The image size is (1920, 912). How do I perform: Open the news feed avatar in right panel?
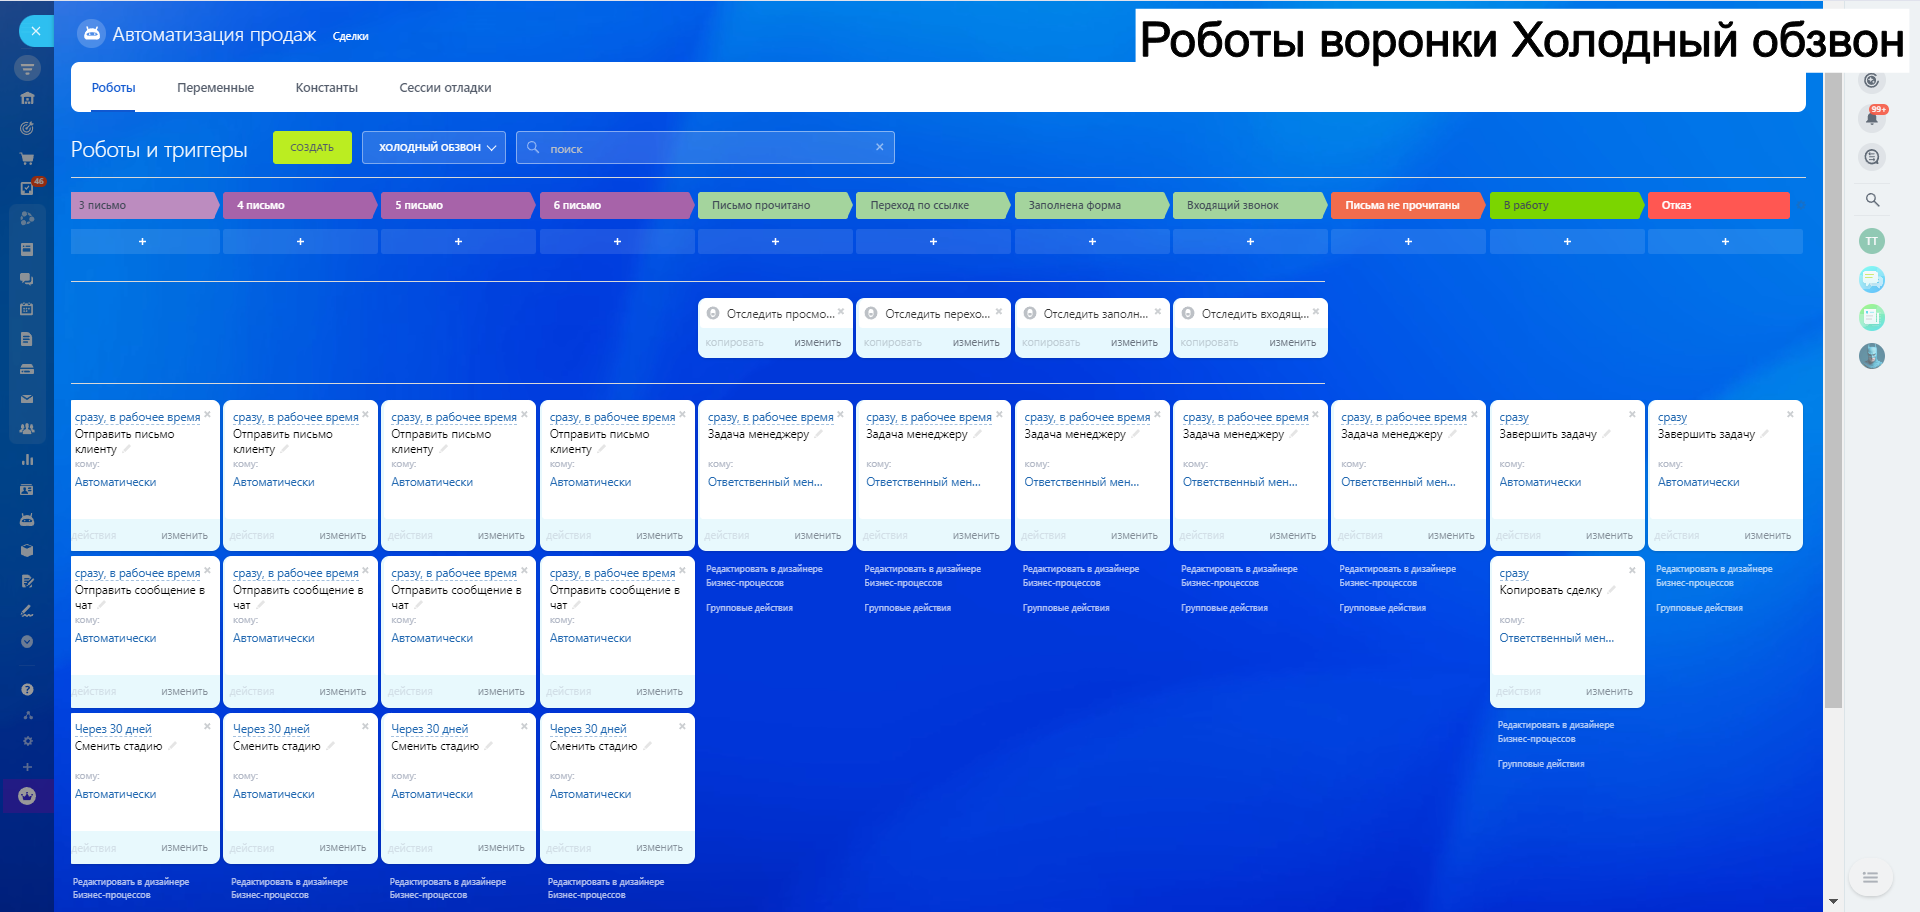click(x=1872, y=318)
